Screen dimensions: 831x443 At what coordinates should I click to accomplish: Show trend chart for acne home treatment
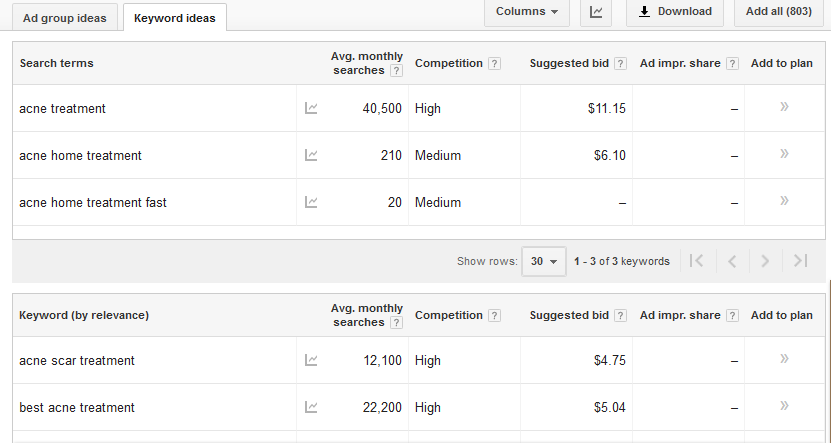pyautogui.click(x=311, y=155)
